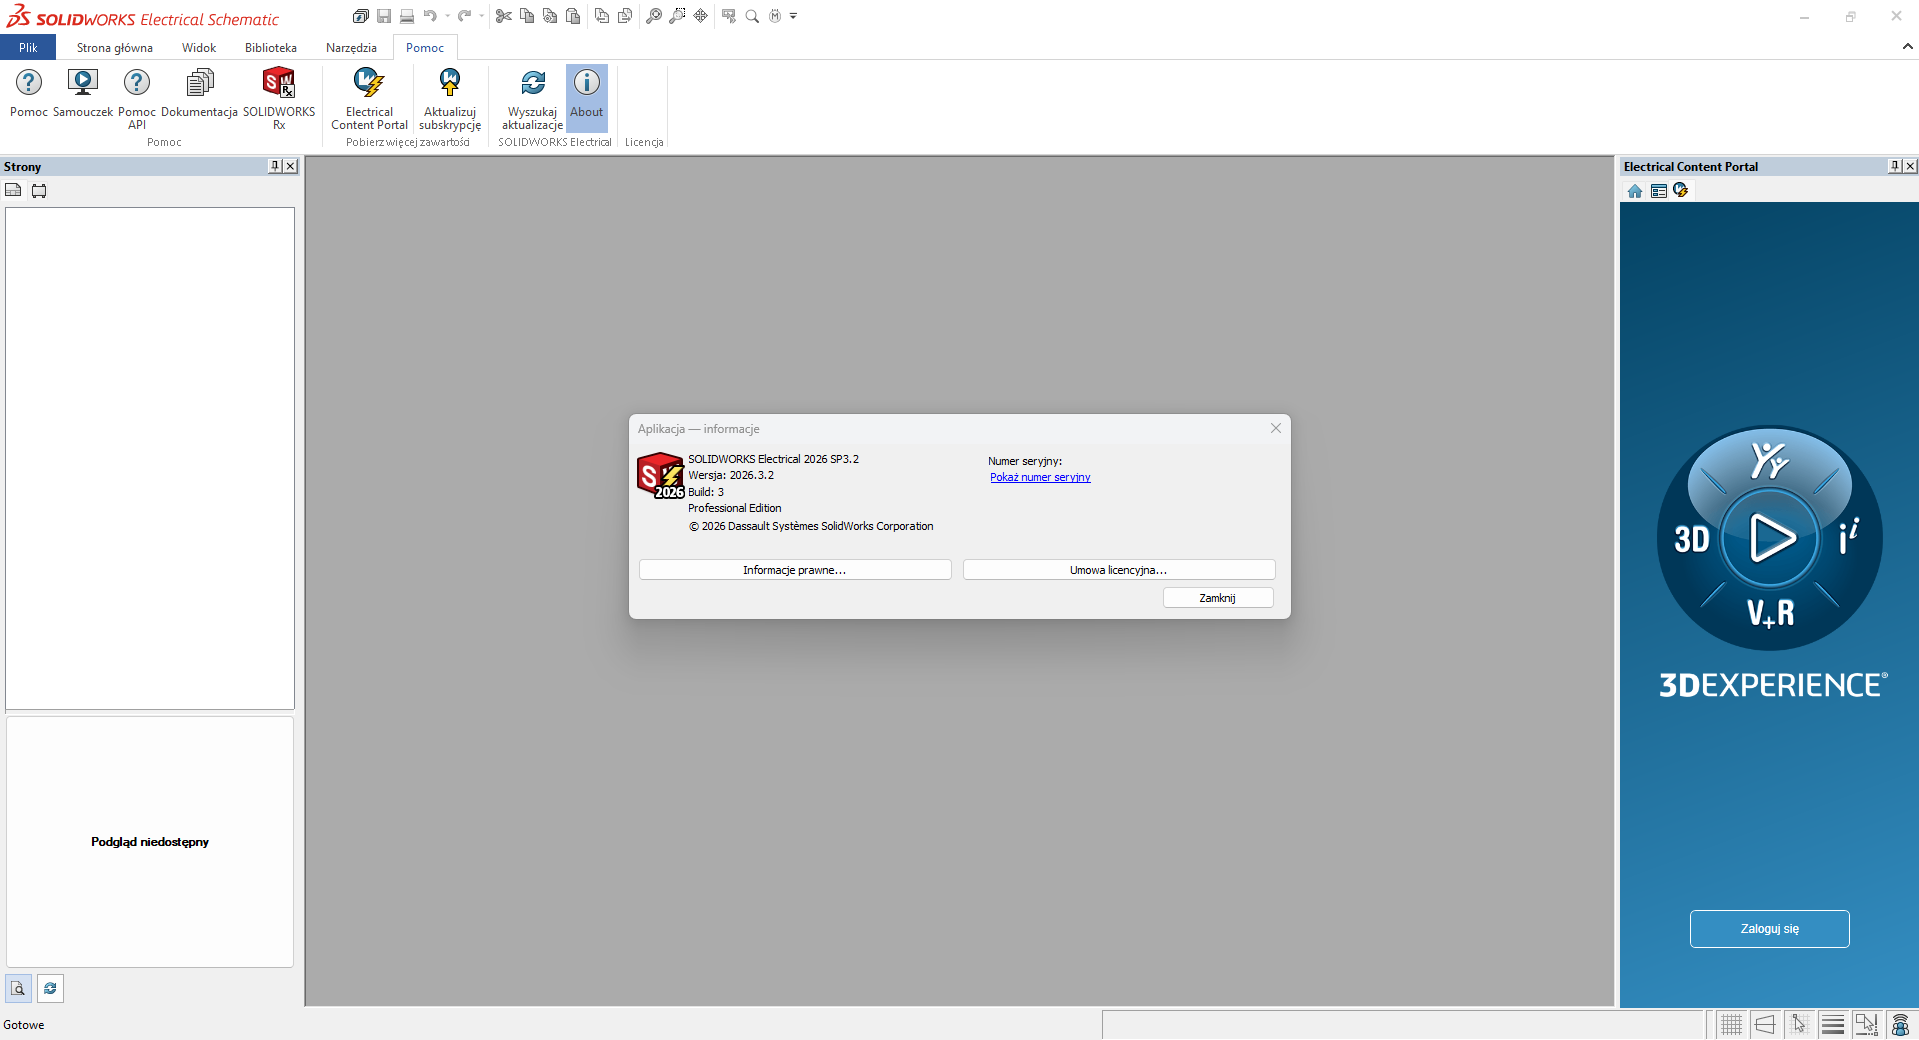Click the Zoom window selection icon
This screenshot has height=1040, width=1919.
[677, 16]
